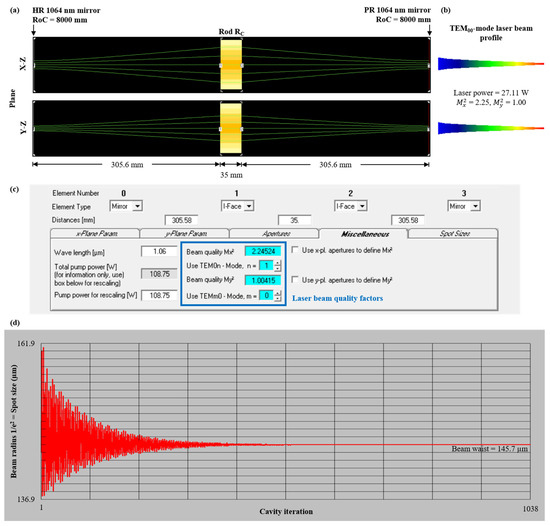Image resolution: width=550 pixels, height=526 pixels.
Task: Increase TEM0n mode n with the up arrow
Action: (x=277, y=263)
